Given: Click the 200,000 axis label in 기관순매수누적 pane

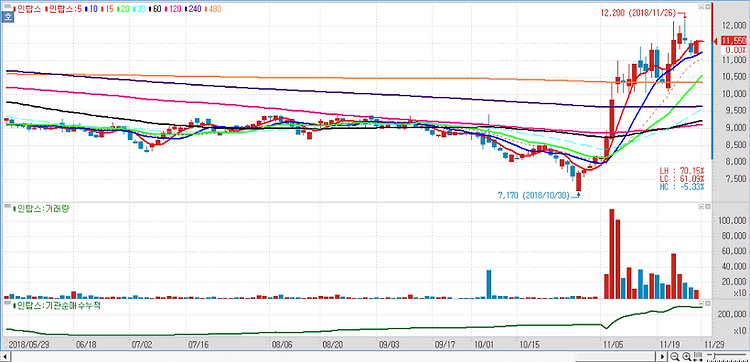Looking at the screenshot, I should pyautogui.click(x=733, y=314).
